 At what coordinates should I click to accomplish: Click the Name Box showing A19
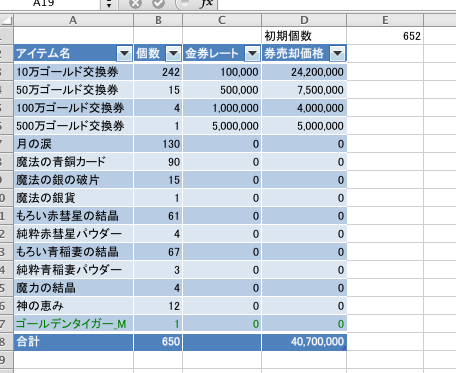(50, 4)
